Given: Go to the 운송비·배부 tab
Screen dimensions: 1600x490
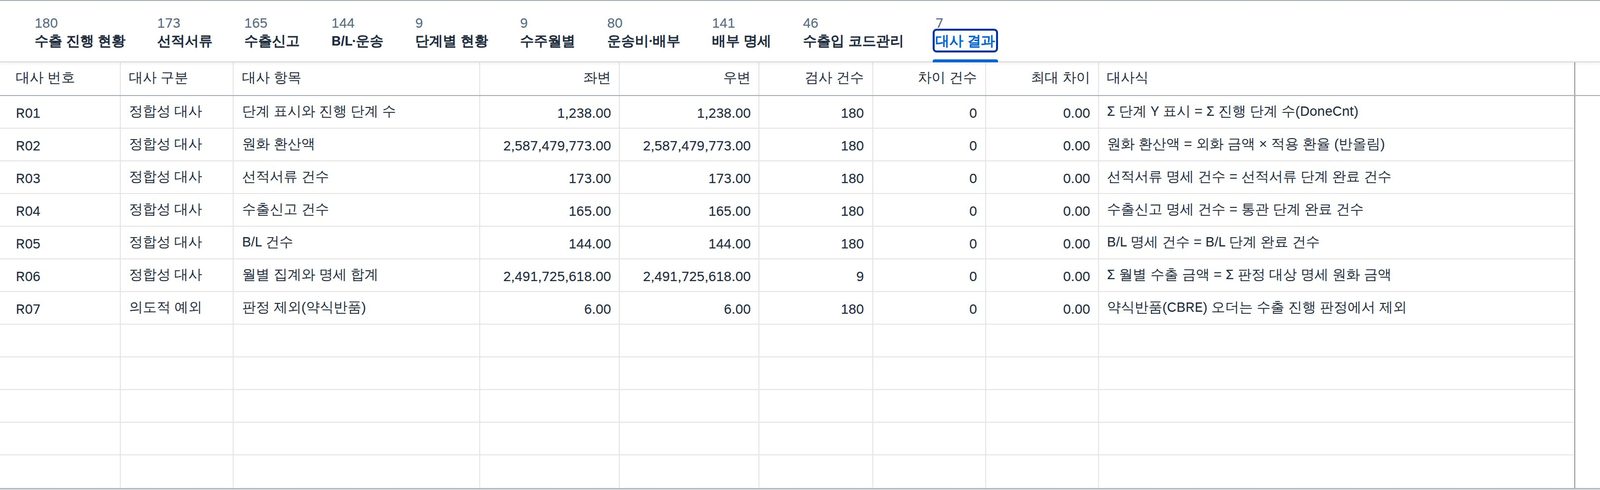Looking at the screenshot, I should click(x=643, y=33).
